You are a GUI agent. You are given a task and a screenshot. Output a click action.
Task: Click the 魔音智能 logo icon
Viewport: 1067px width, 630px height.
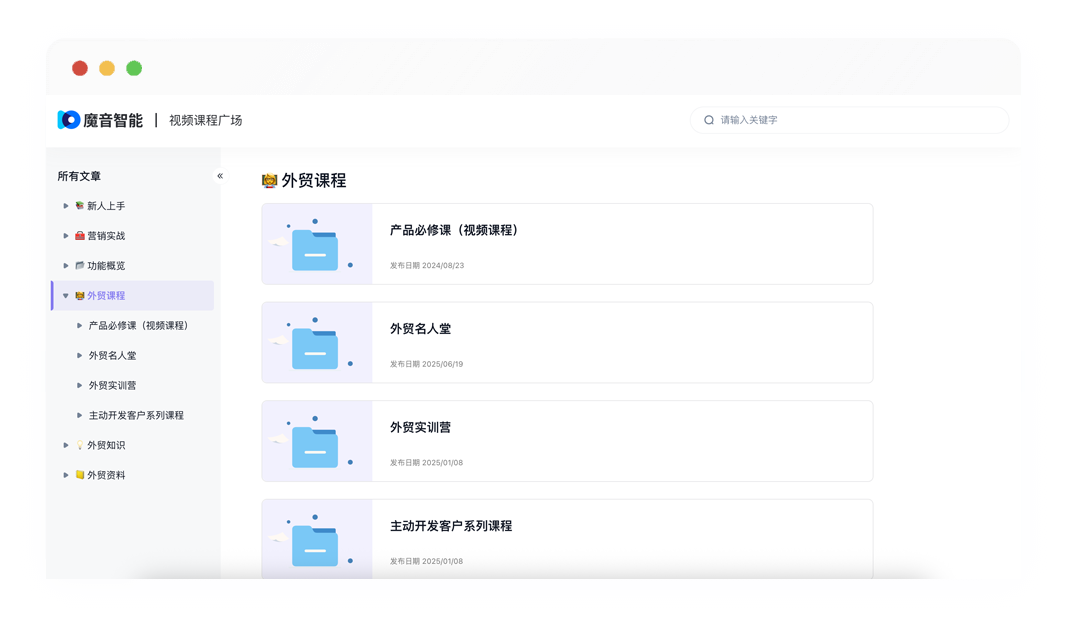[x=69, y=120]
